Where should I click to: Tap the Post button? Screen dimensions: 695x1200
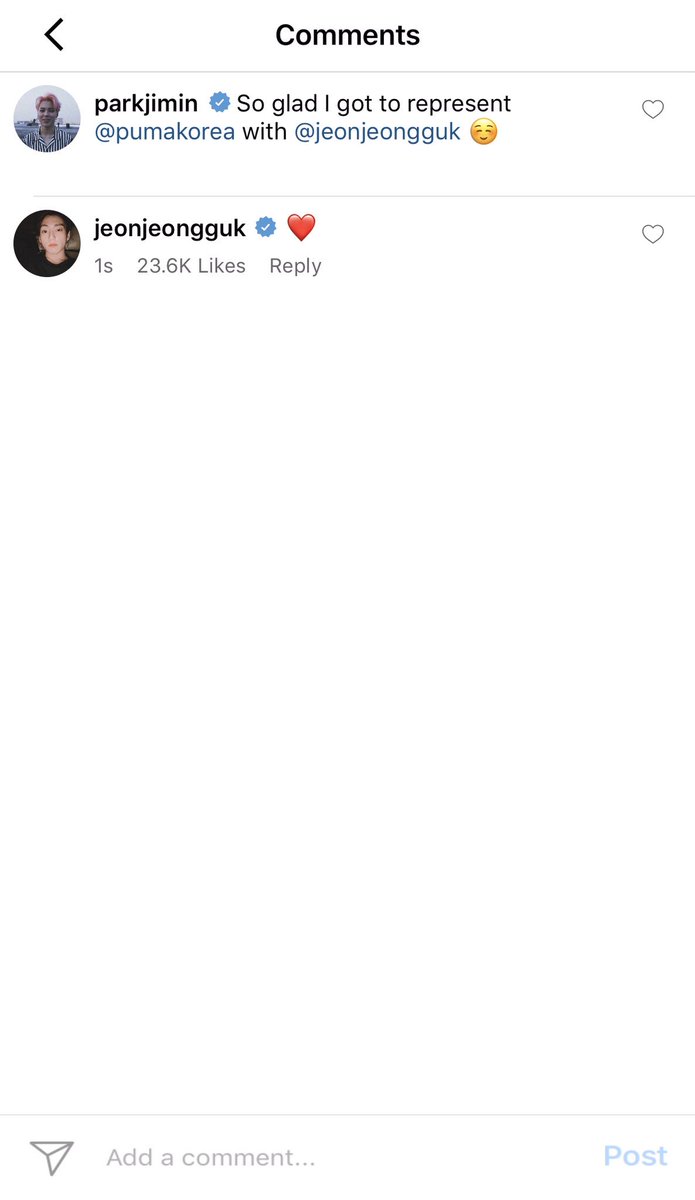[635, 1156]
